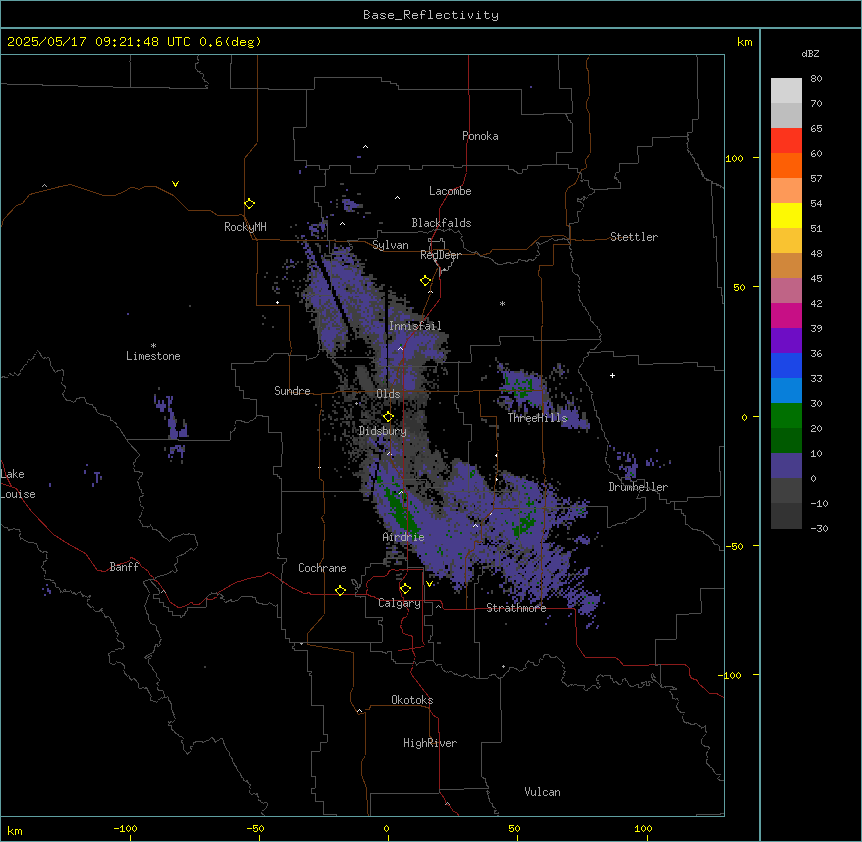Click the yellow V marker northwest of RockyMH

pyautogui.click(x=175, y=184)
